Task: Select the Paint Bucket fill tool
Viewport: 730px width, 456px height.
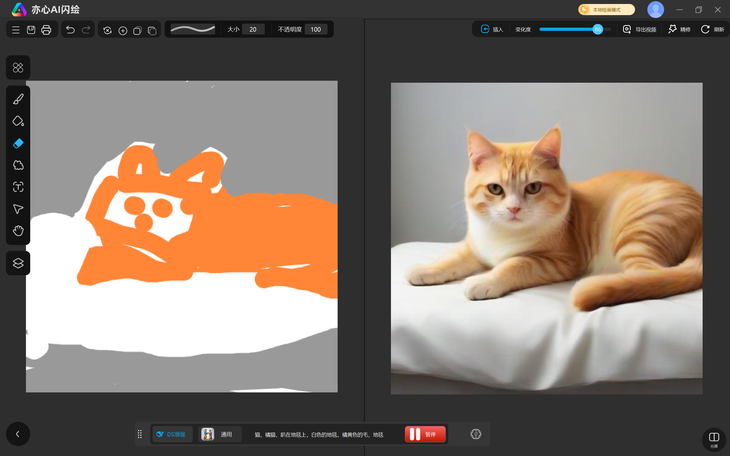Action: tap(18, 121)
